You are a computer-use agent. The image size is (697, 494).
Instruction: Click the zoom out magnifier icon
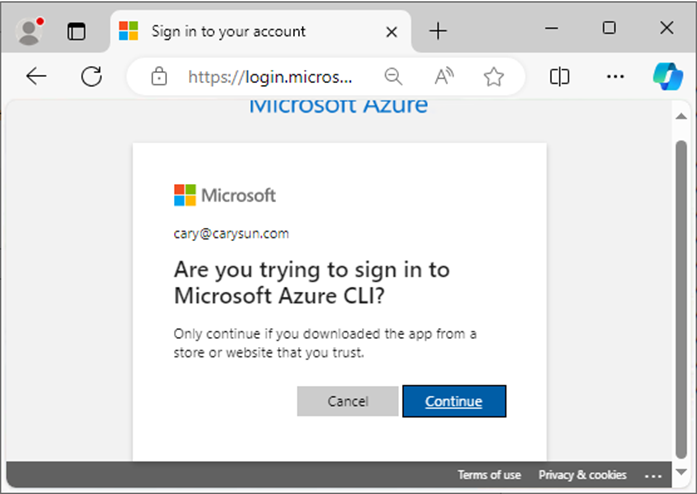393,76
